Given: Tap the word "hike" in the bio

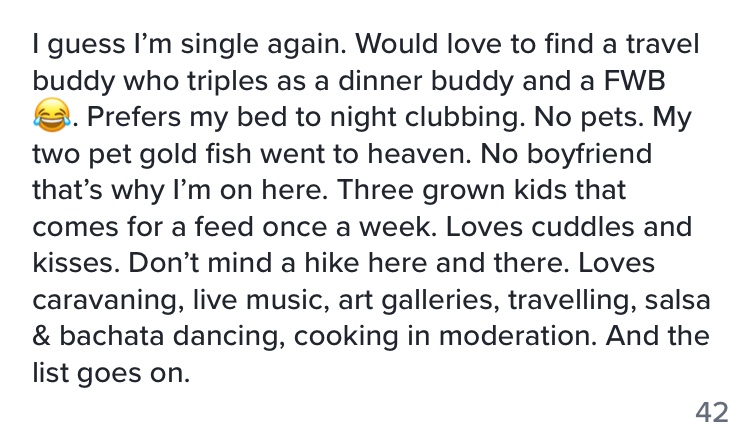Looking at the screenshot, I should (345, 264).
